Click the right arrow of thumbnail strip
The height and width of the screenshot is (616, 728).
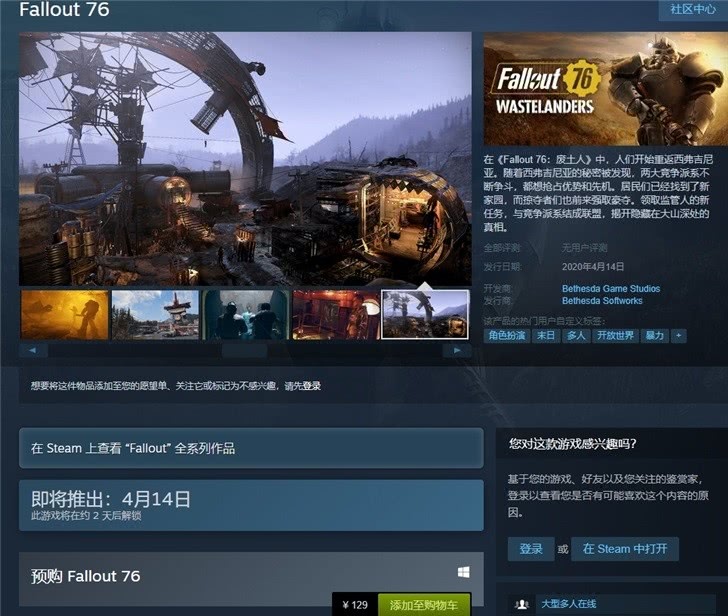pyautogui.click(x=457, y=351)
